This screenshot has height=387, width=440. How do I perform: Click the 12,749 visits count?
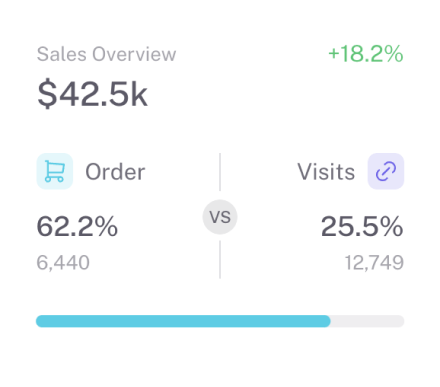click(374, 263)
